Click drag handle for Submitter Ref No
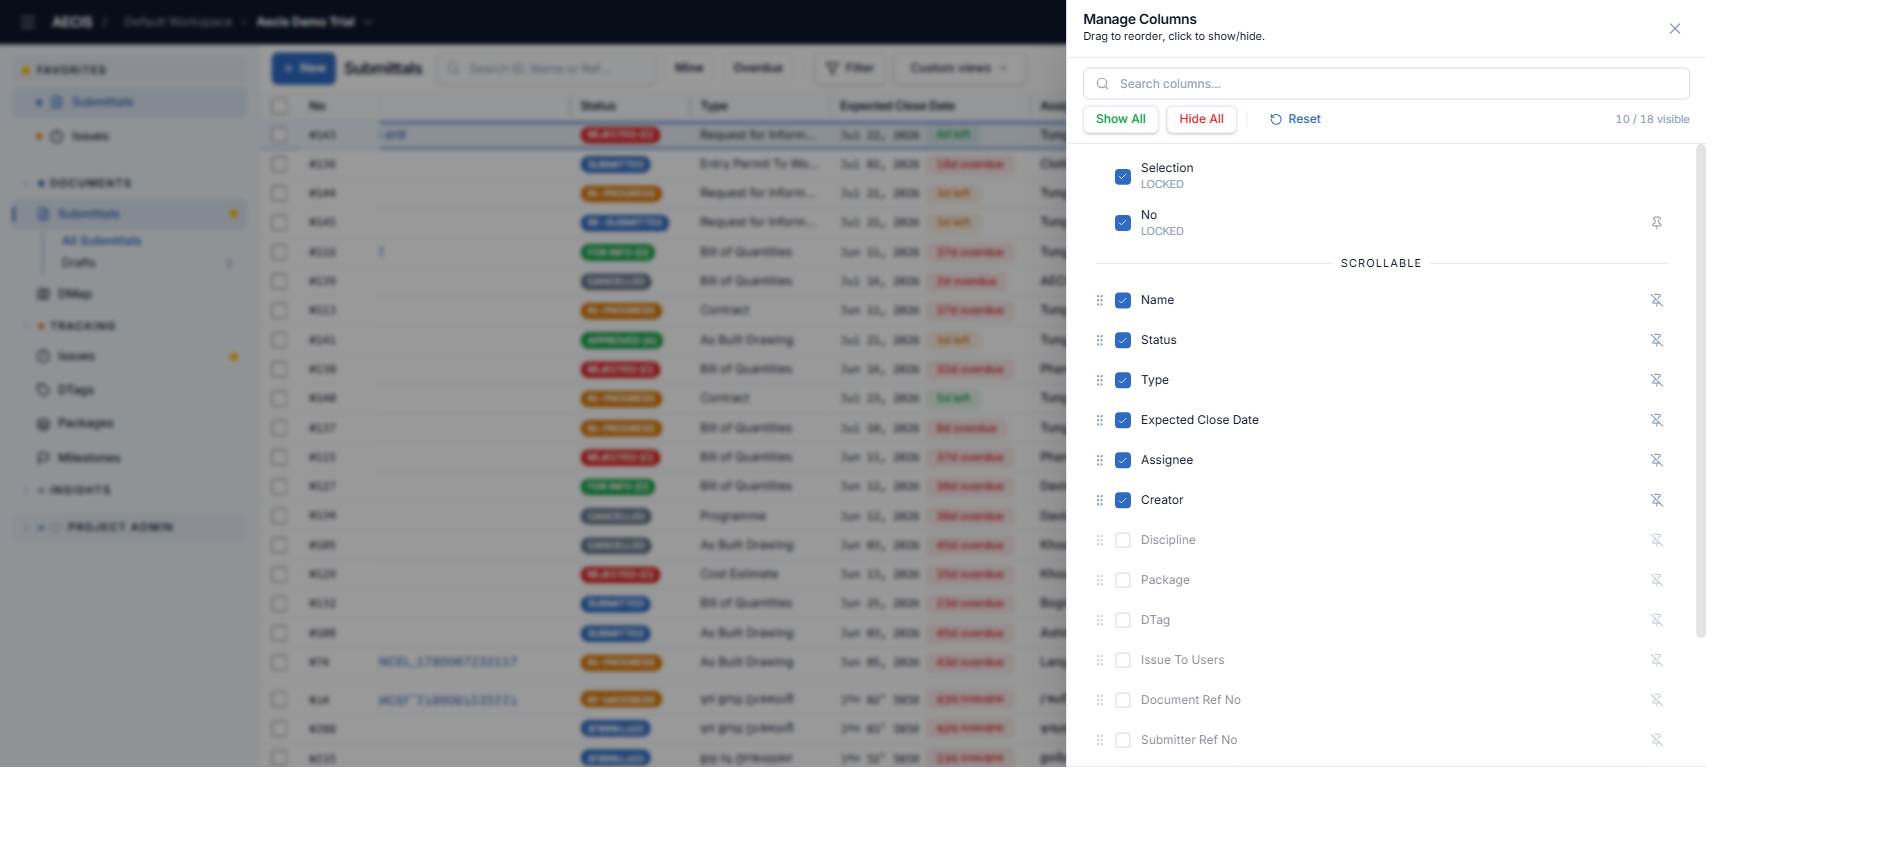 [x=1099, y=740]
